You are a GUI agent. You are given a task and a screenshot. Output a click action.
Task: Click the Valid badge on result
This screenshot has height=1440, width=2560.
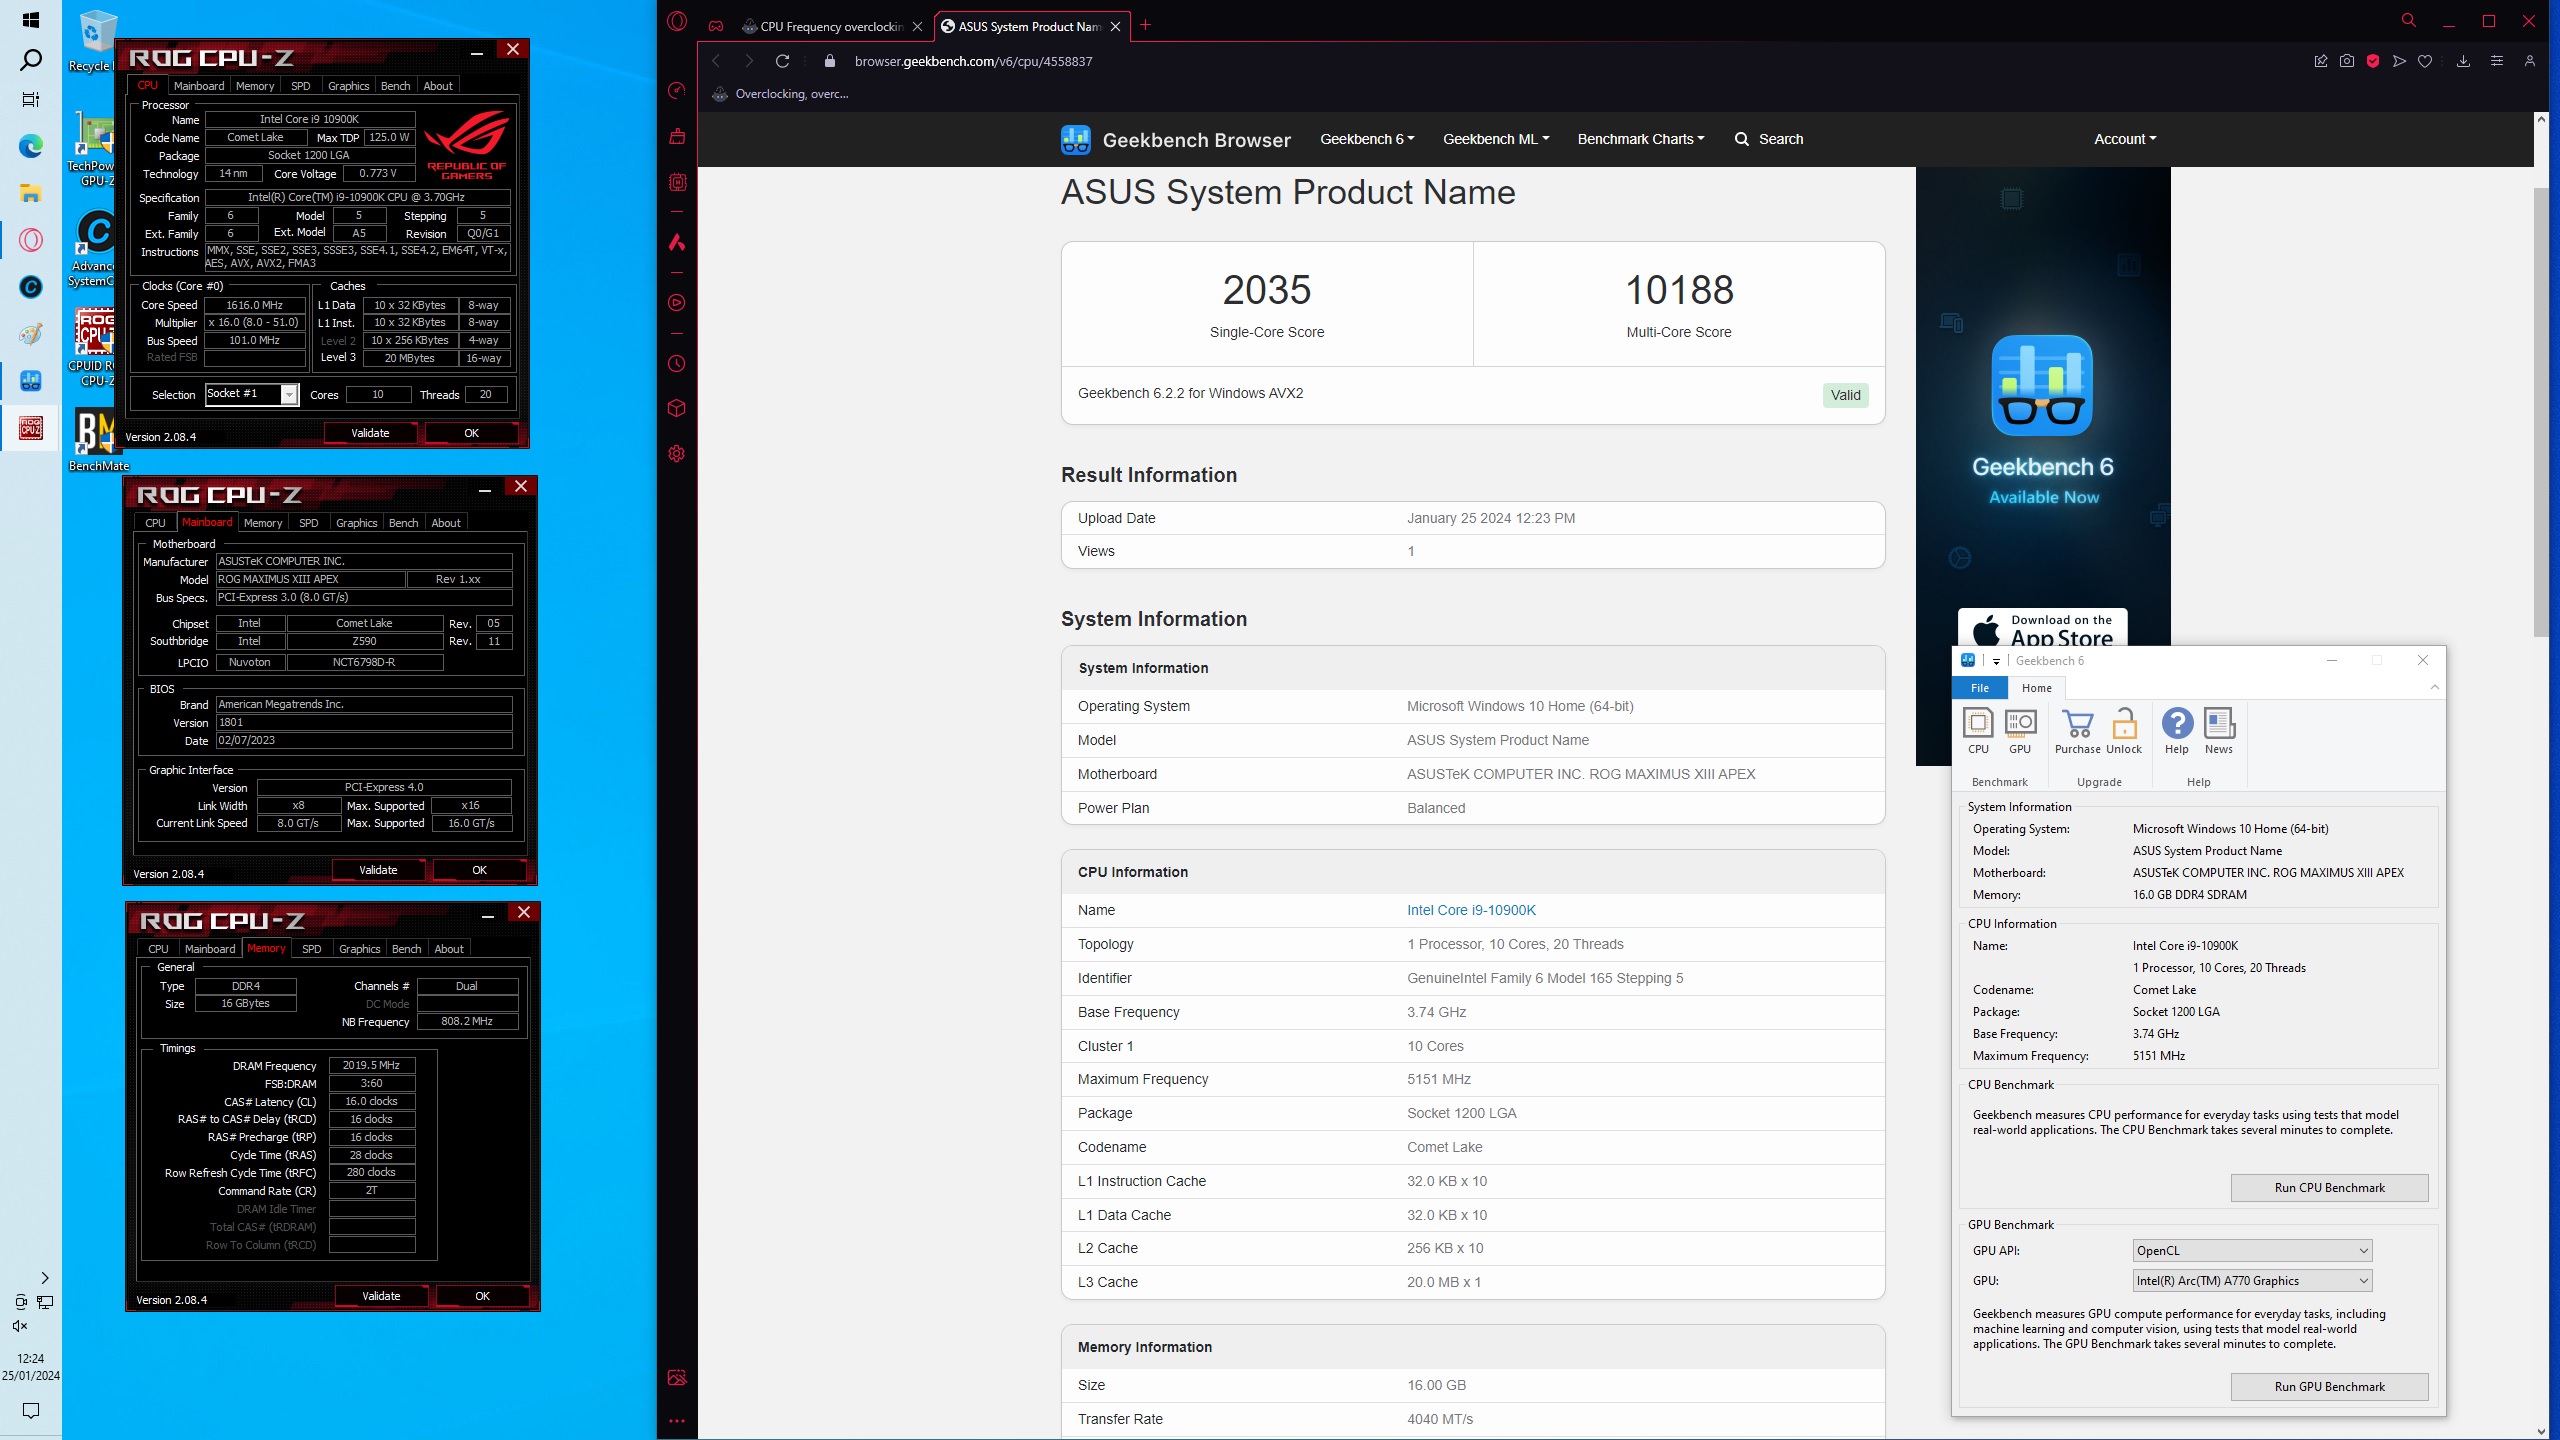pyautogui.click(x=1845, y=395)
